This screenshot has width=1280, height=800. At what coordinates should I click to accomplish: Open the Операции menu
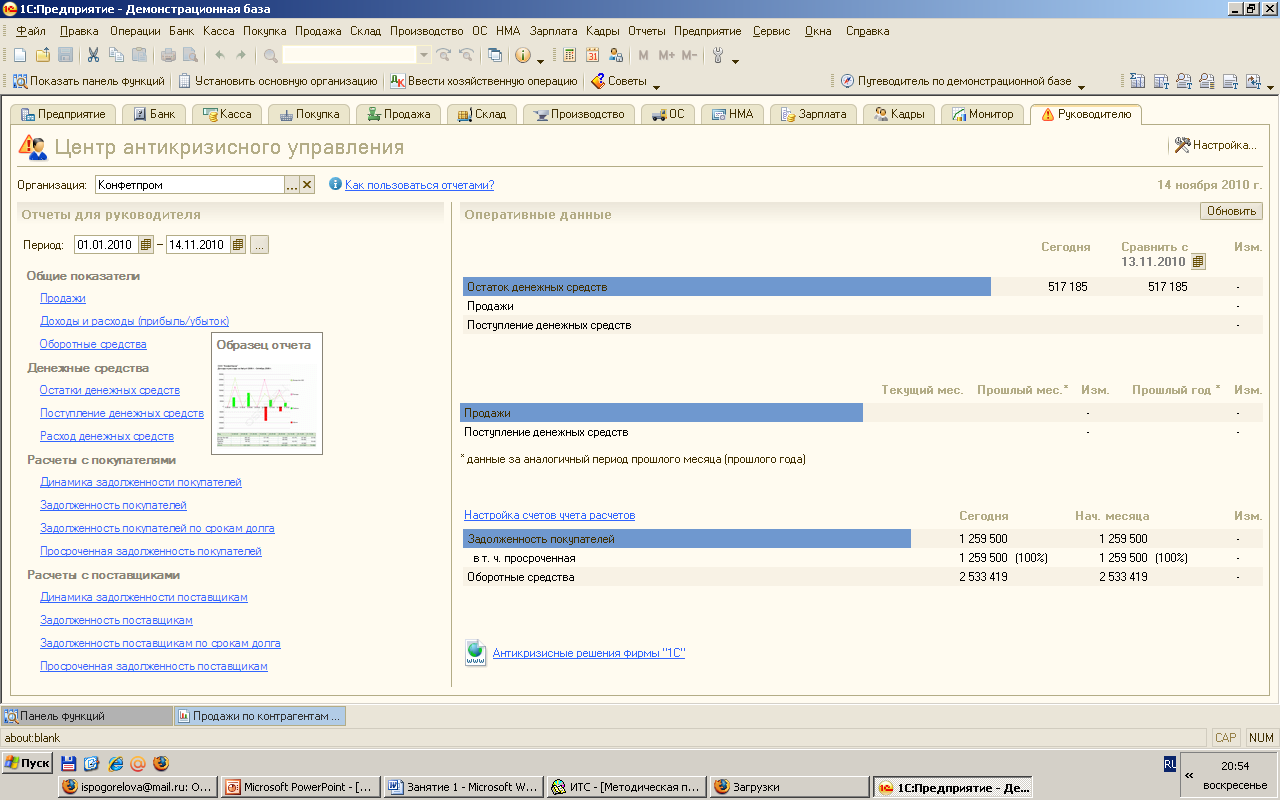click(x=135, y=31)
